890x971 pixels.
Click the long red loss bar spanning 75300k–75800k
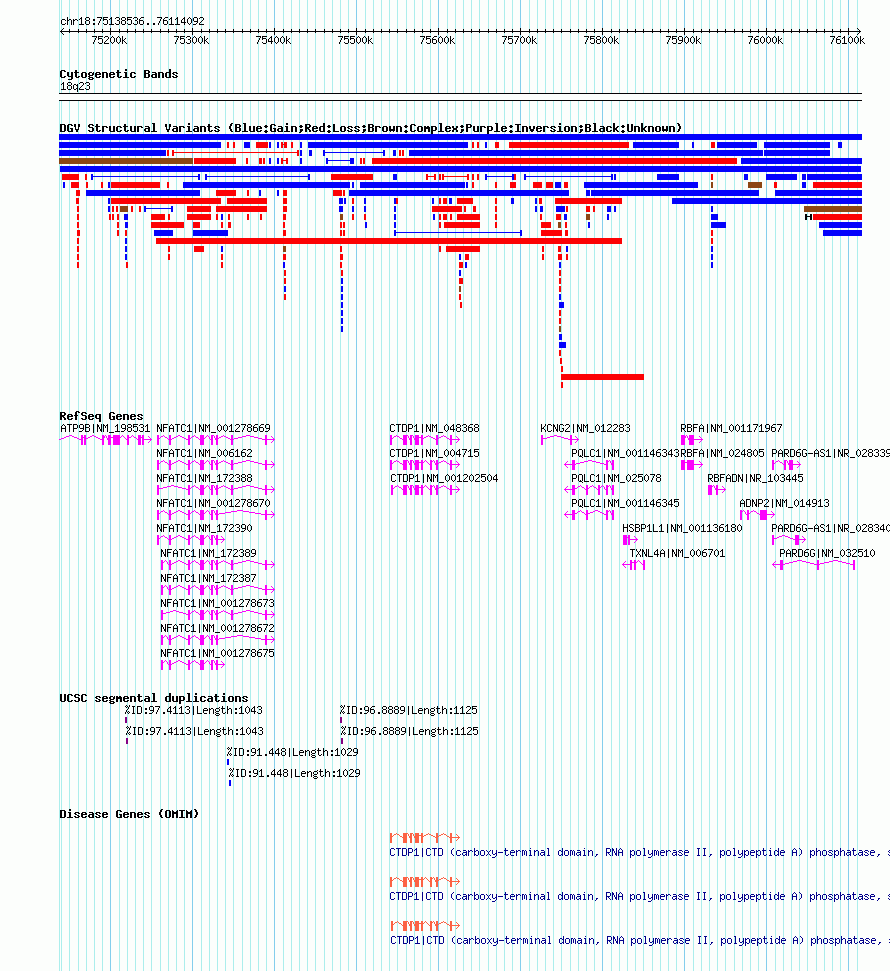388,241
